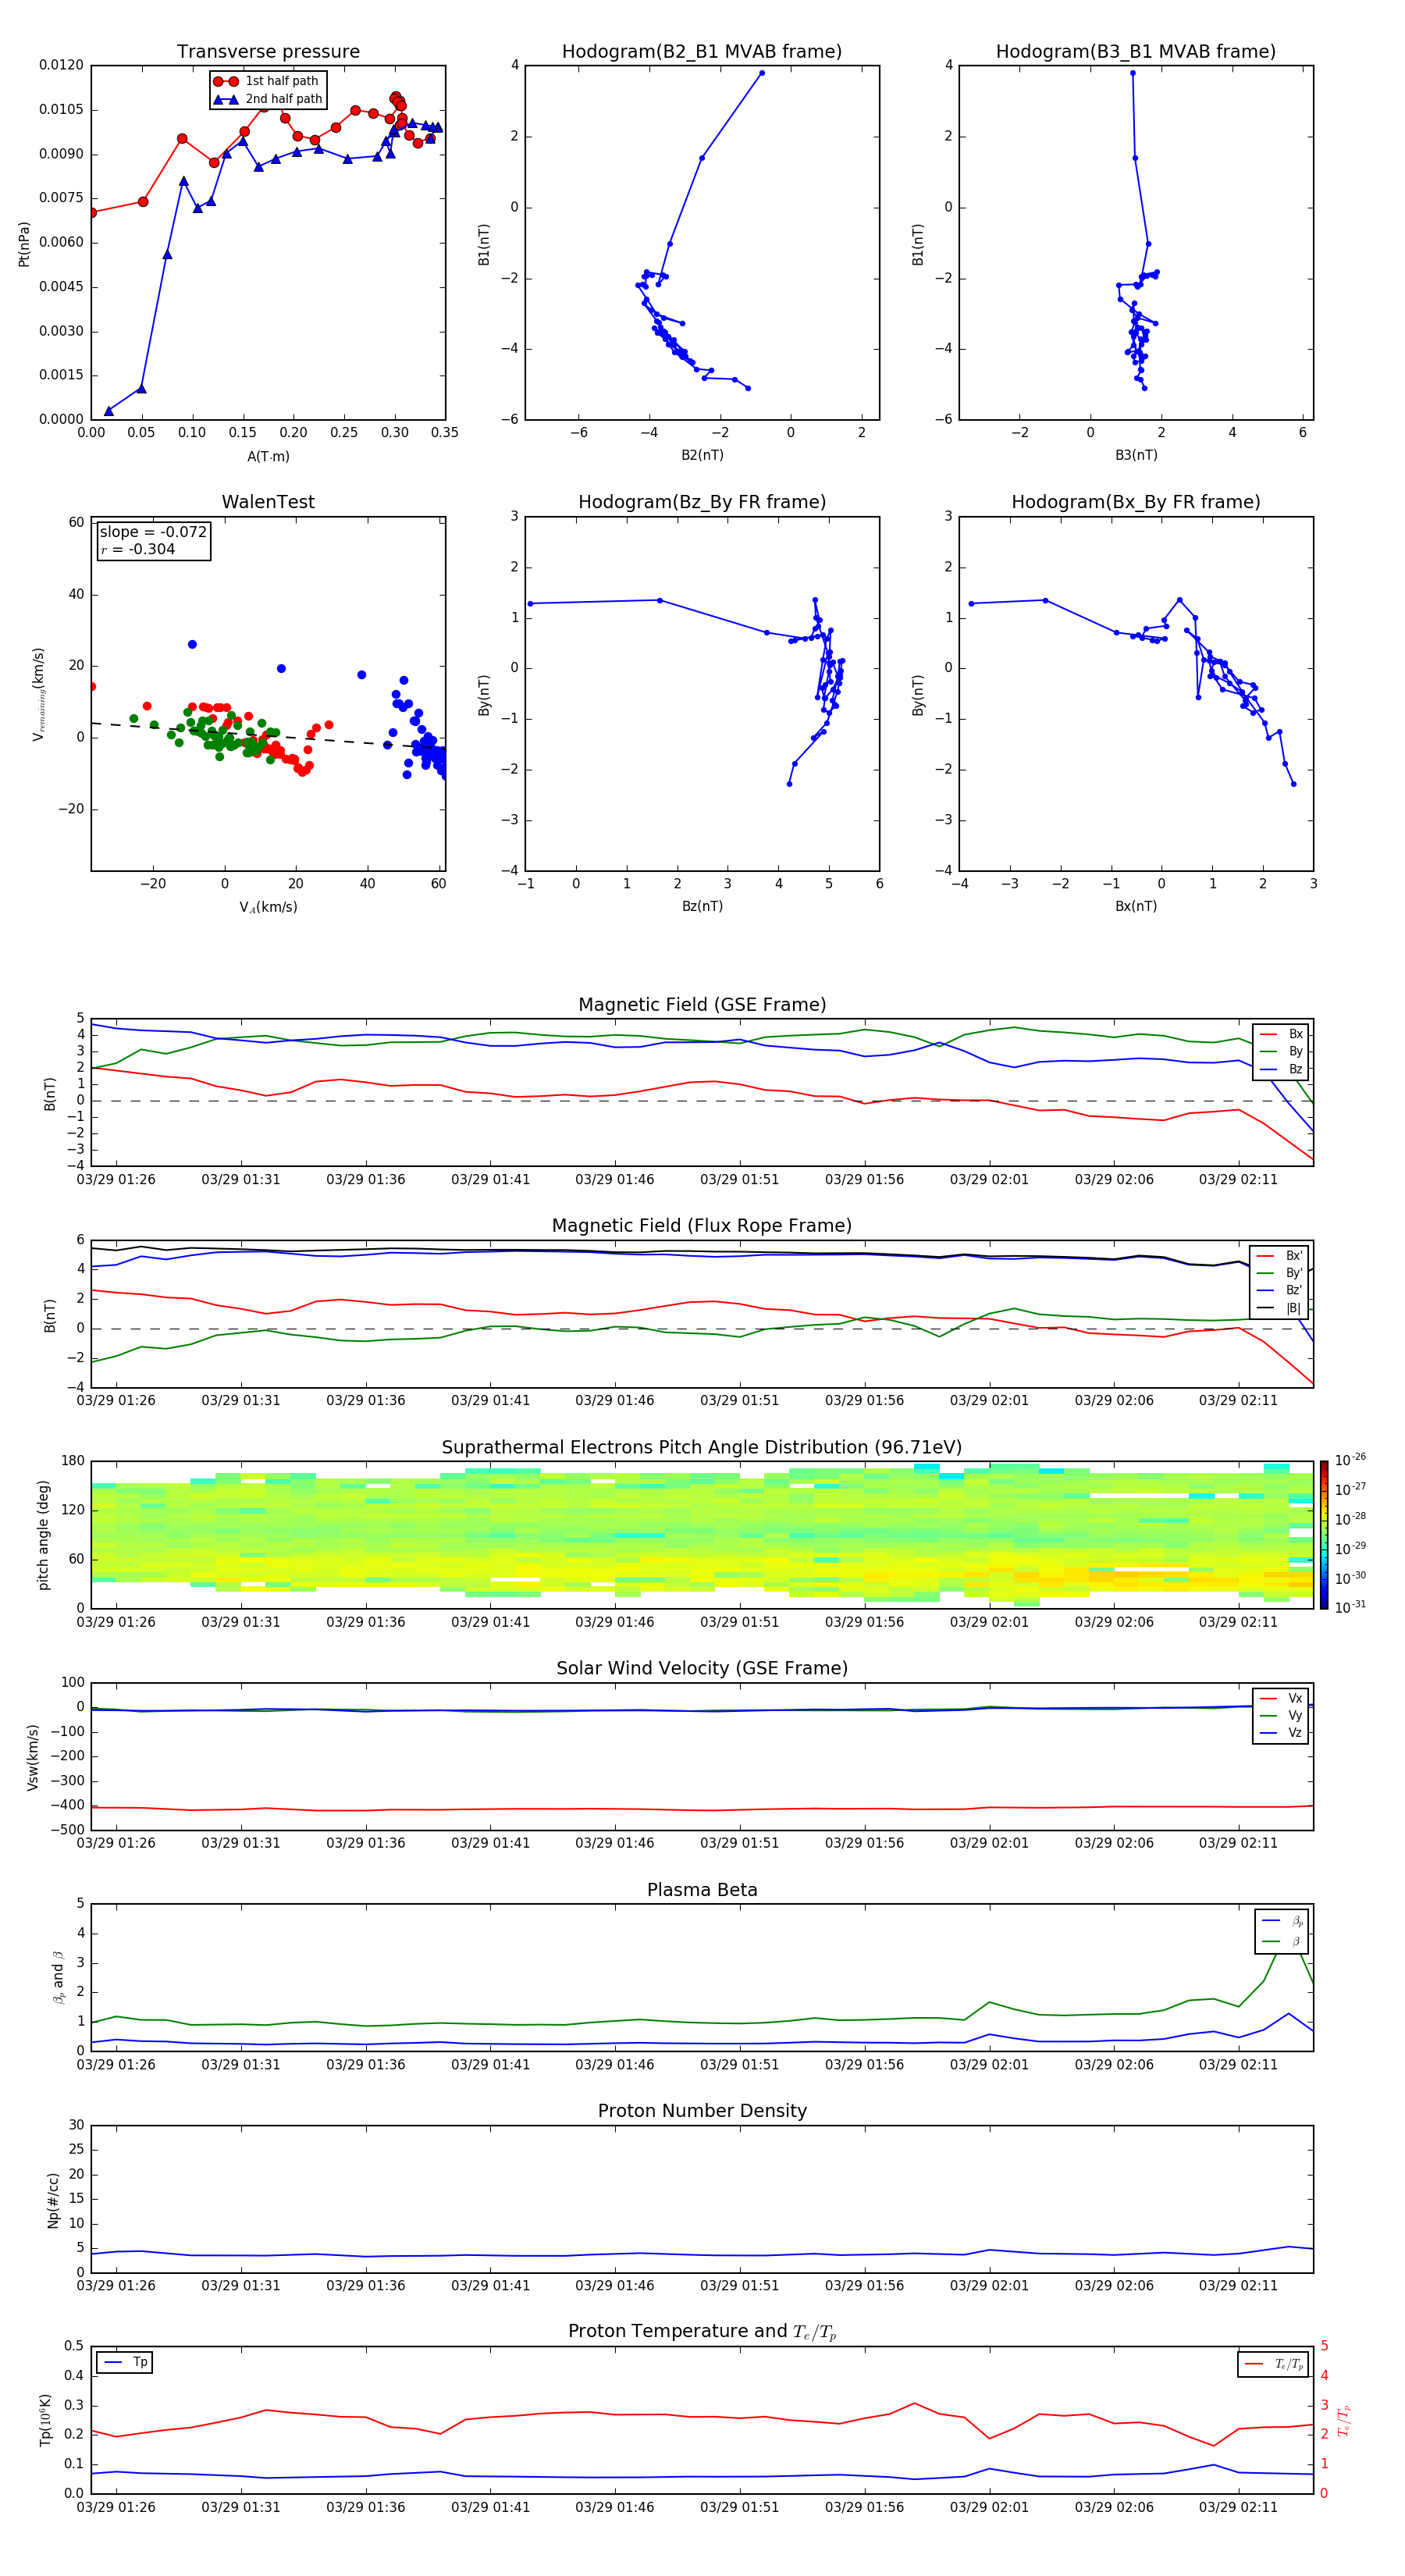Screen dimensions: 1405x2576
Task: Click 'V_A(km/s)' x-axis label in WalenTest
Action: point(268,907)
